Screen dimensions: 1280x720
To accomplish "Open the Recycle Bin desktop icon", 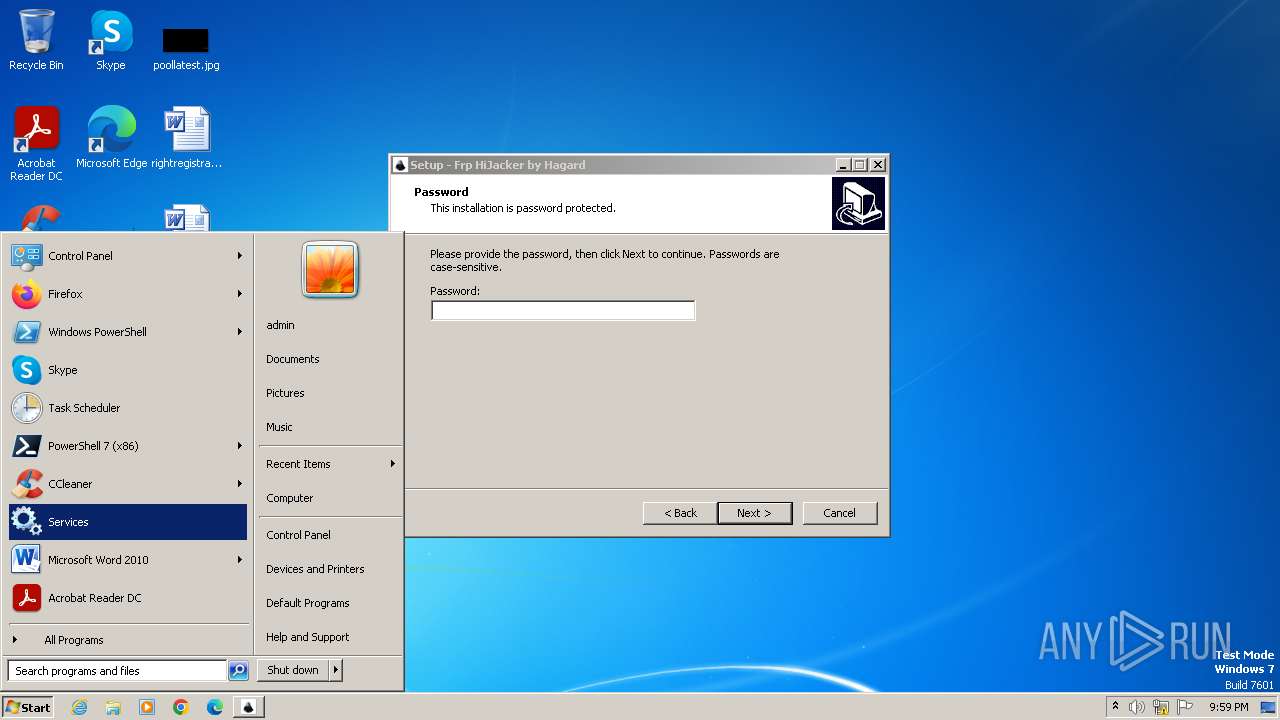I will click(x=36, y=40).
